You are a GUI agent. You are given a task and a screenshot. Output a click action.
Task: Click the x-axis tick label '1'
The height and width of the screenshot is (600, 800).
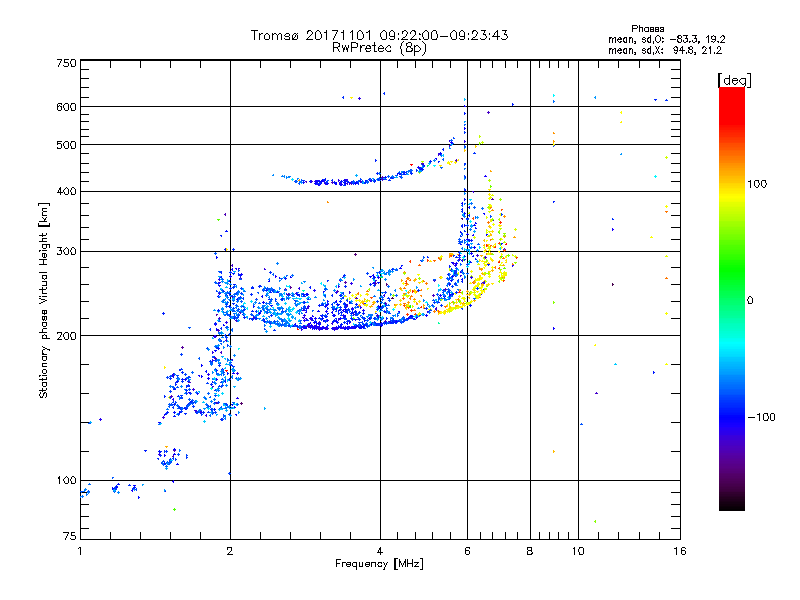[80, 551]
